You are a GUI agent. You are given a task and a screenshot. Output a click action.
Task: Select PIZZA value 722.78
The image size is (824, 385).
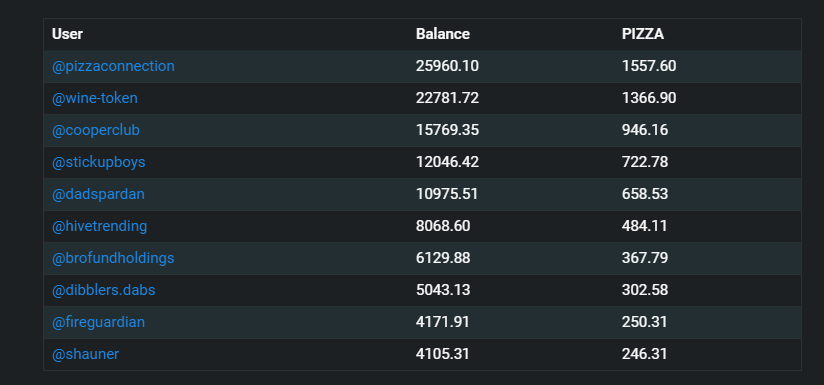coord(645,162)
